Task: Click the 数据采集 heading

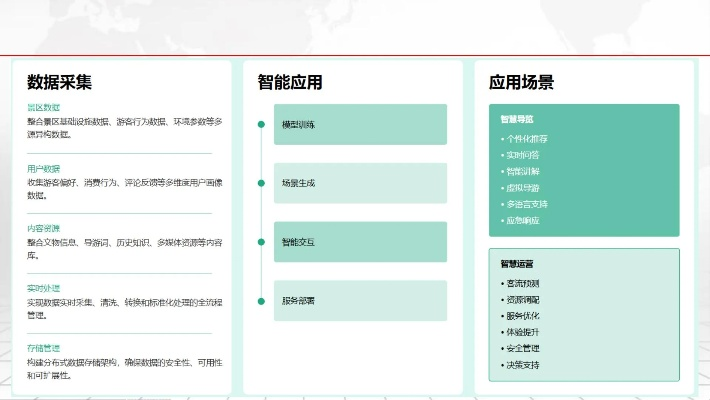Action: (60, 82)
